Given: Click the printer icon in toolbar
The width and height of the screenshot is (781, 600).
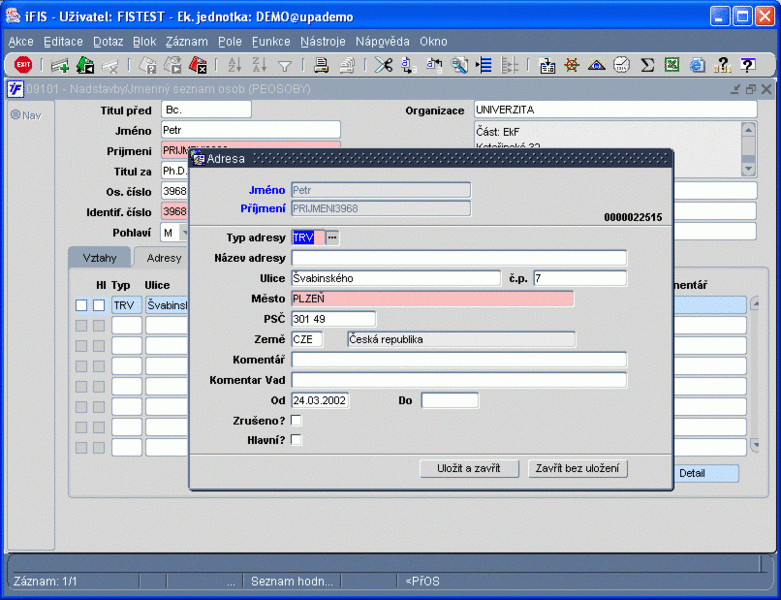Looking at the screenshot, I should point(321,65).
